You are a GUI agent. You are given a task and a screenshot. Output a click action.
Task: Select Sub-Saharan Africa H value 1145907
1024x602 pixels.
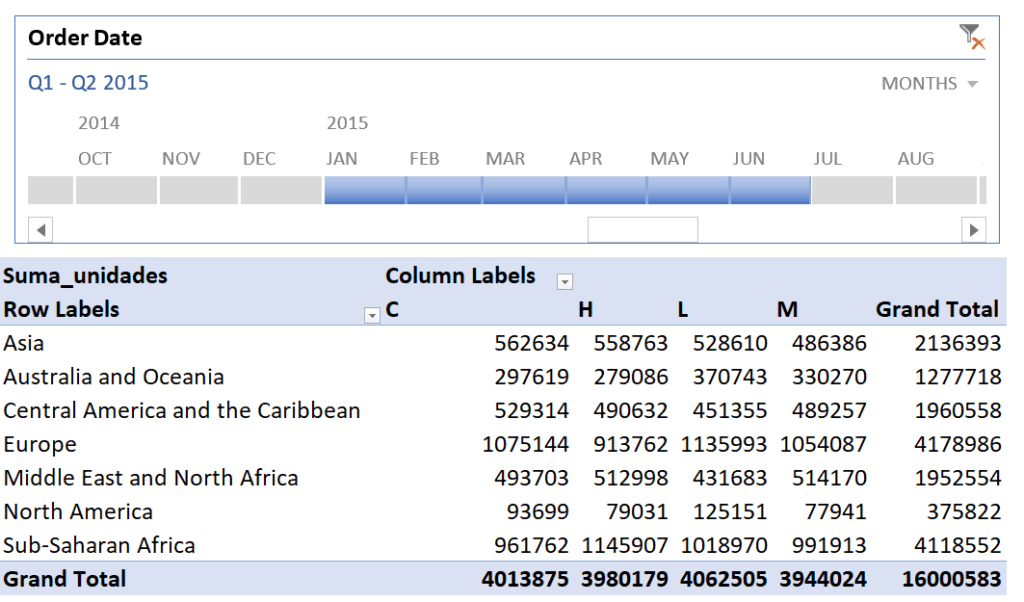click(625, 545)
